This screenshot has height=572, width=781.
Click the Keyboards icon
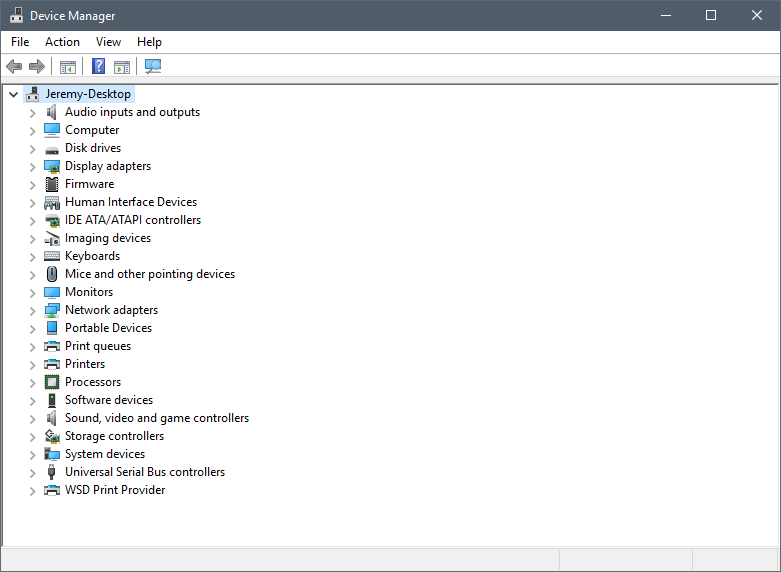pyautogui.click(x=52, y=256)
